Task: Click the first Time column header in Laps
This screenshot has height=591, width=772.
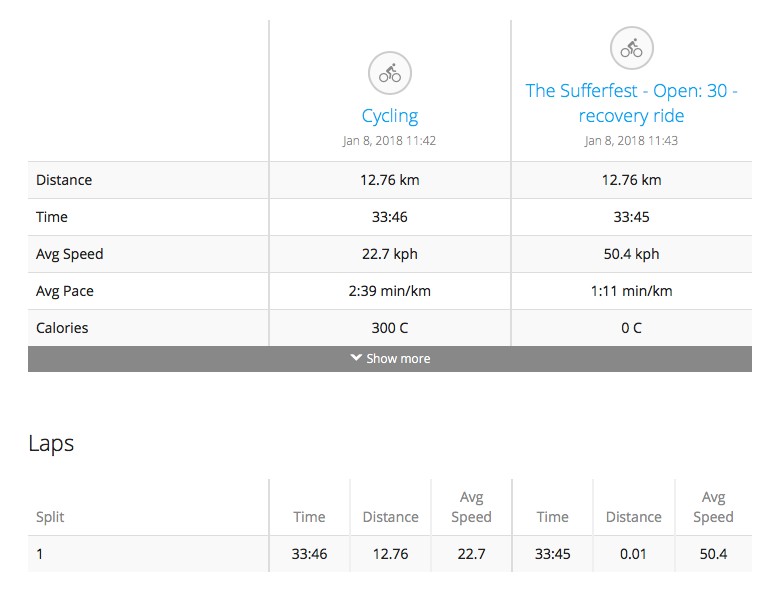Action: coord(309,517)
